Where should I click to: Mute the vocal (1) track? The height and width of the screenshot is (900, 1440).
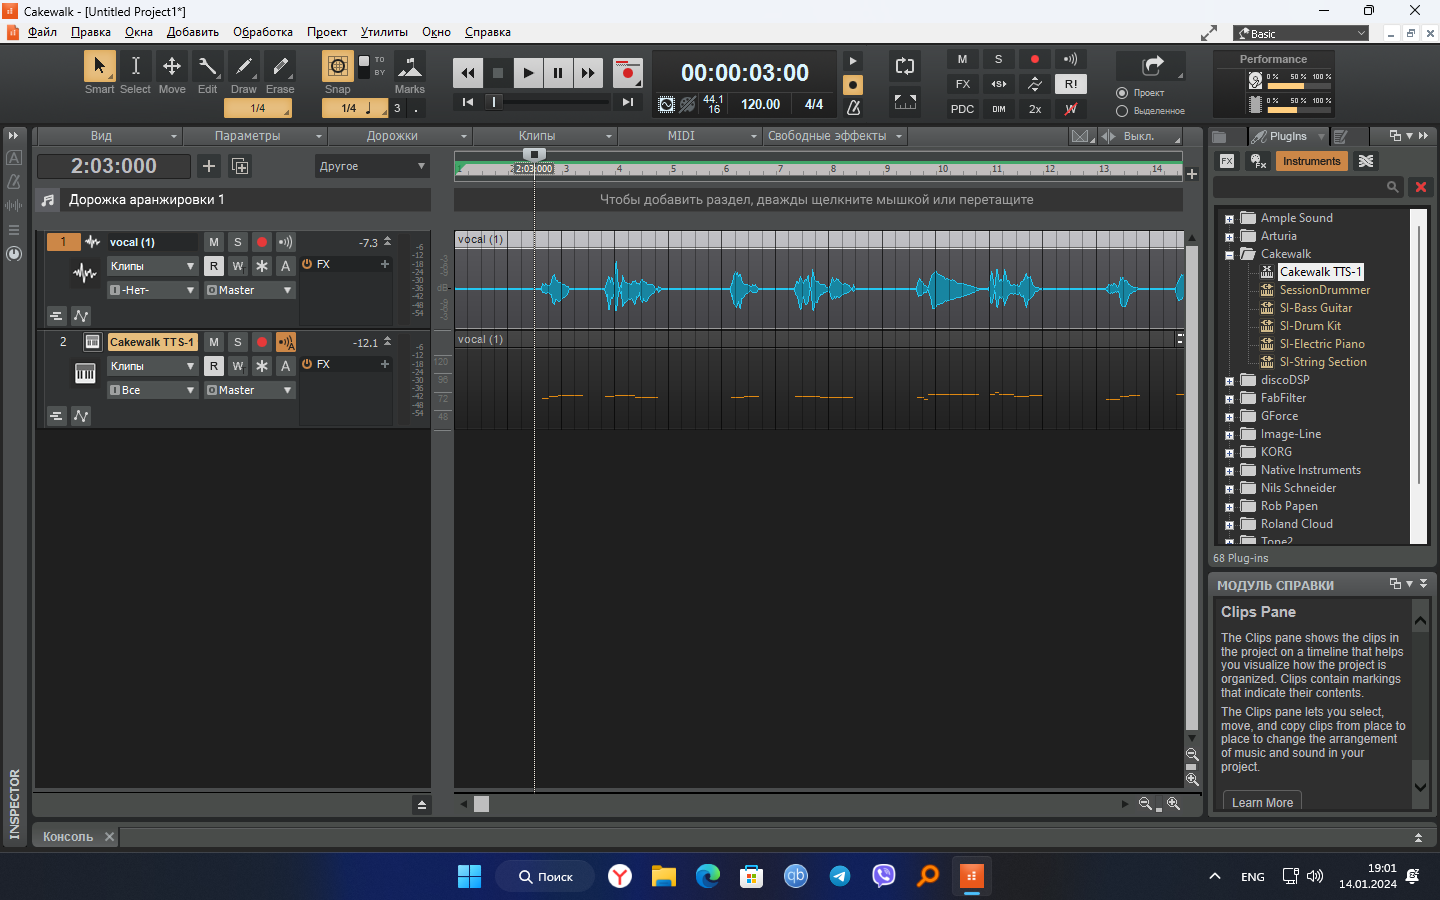click(x=214, y=242)
